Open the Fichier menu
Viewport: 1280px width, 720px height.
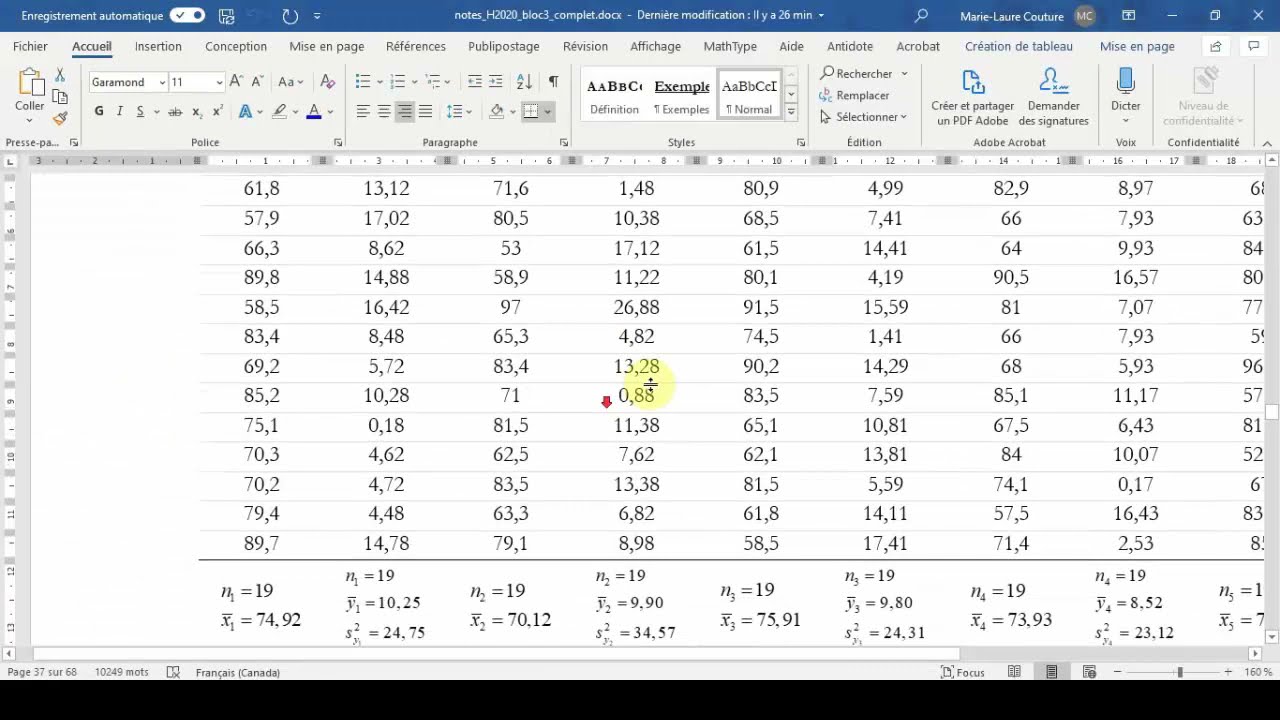(30, 46)
